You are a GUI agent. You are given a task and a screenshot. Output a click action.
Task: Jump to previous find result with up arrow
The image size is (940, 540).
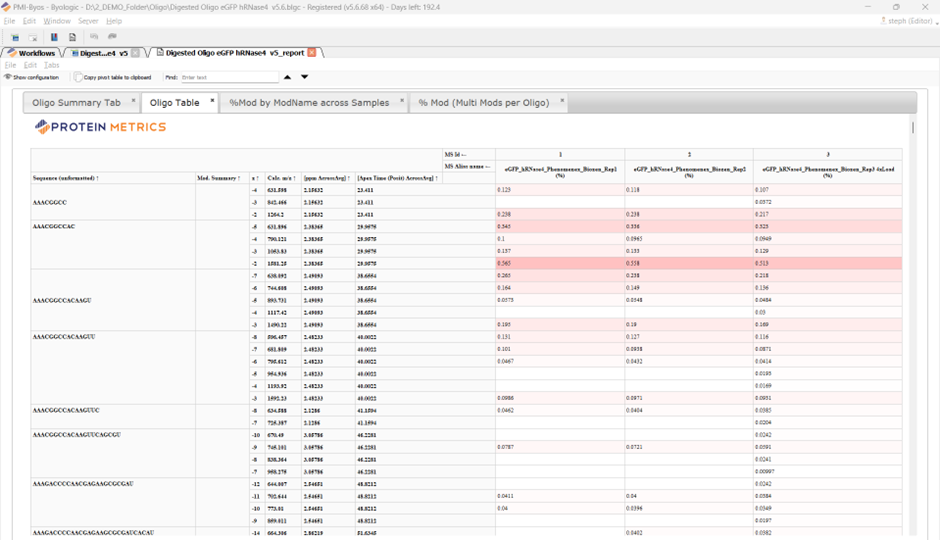(x=288, y=77)
